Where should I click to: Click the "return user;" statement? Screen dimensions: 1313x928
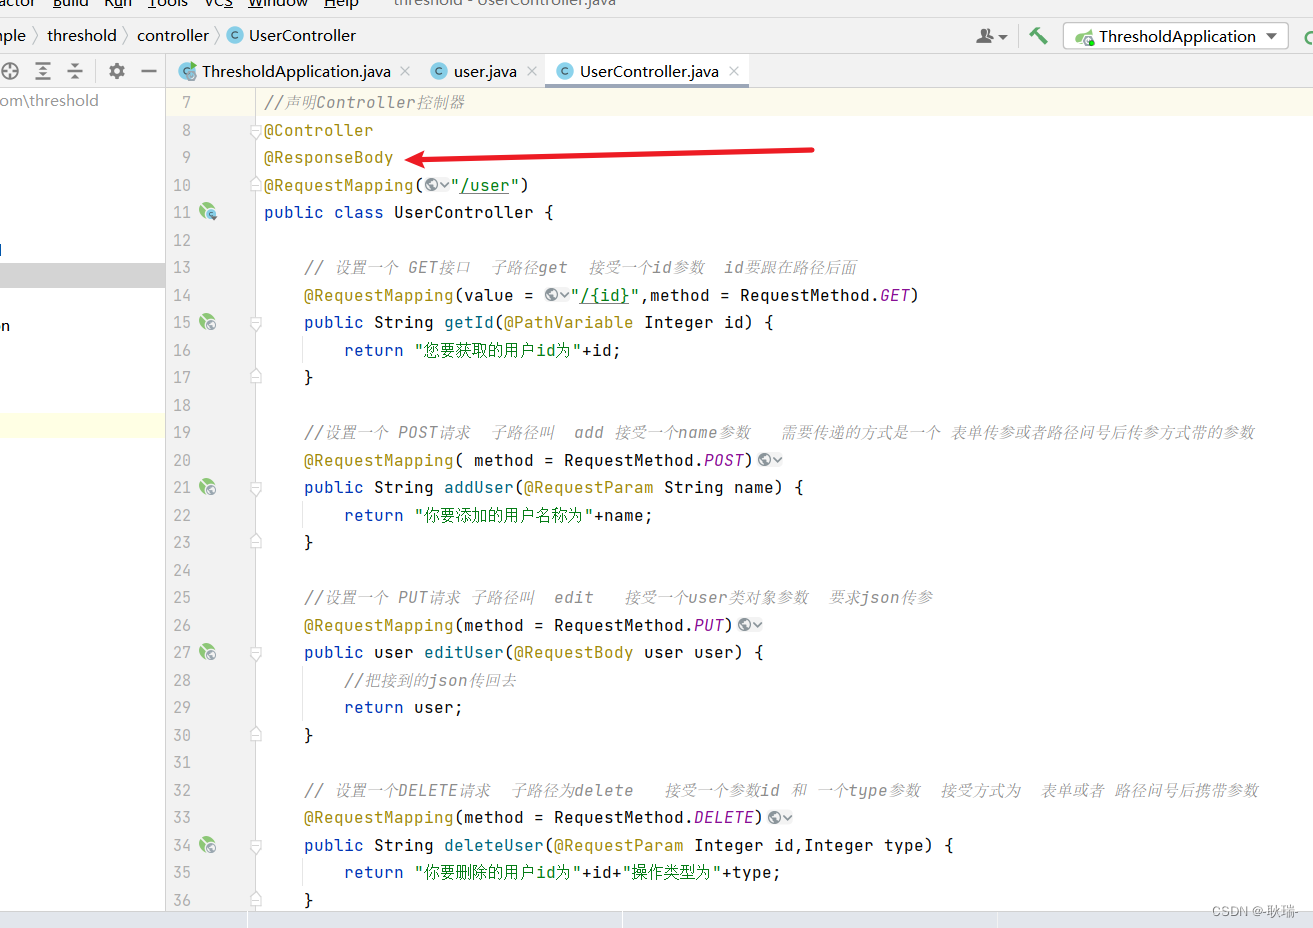pos(403,707)
